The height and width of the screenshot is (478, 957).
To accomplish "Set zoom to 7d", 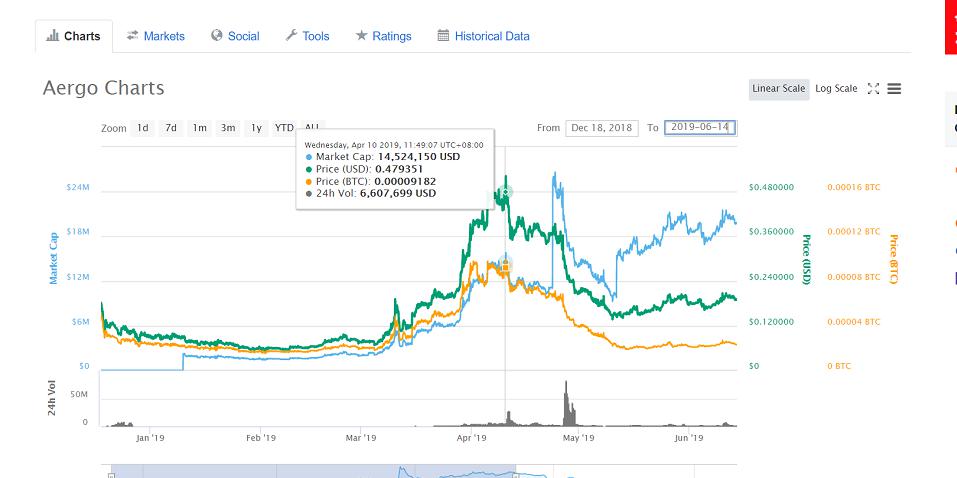I will point(171,128).
